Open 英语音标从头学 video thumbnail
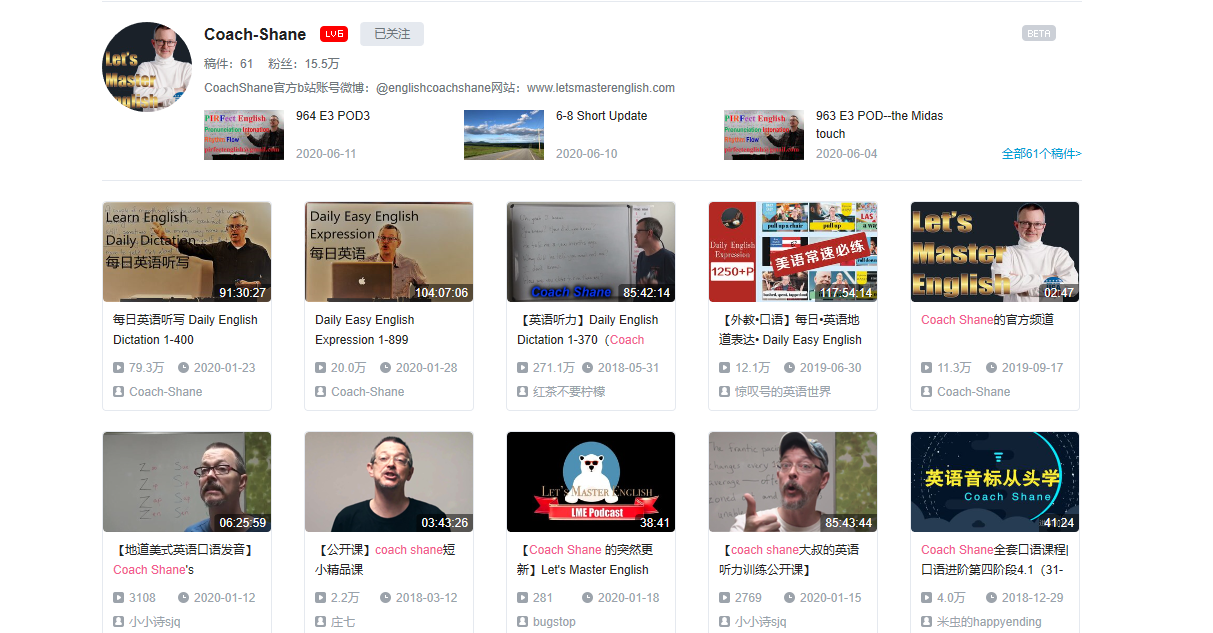The height and width of the screenshot is (633, 1213). pos(995,482)
